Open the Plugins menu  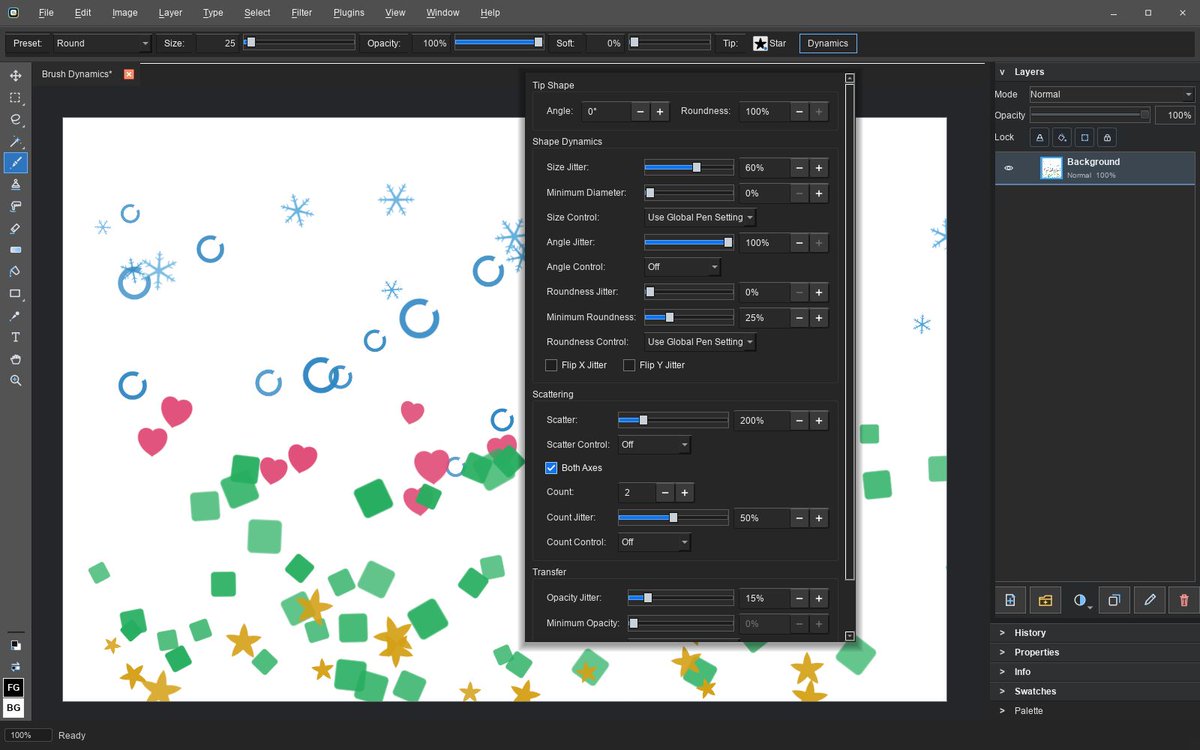[349, 13]
